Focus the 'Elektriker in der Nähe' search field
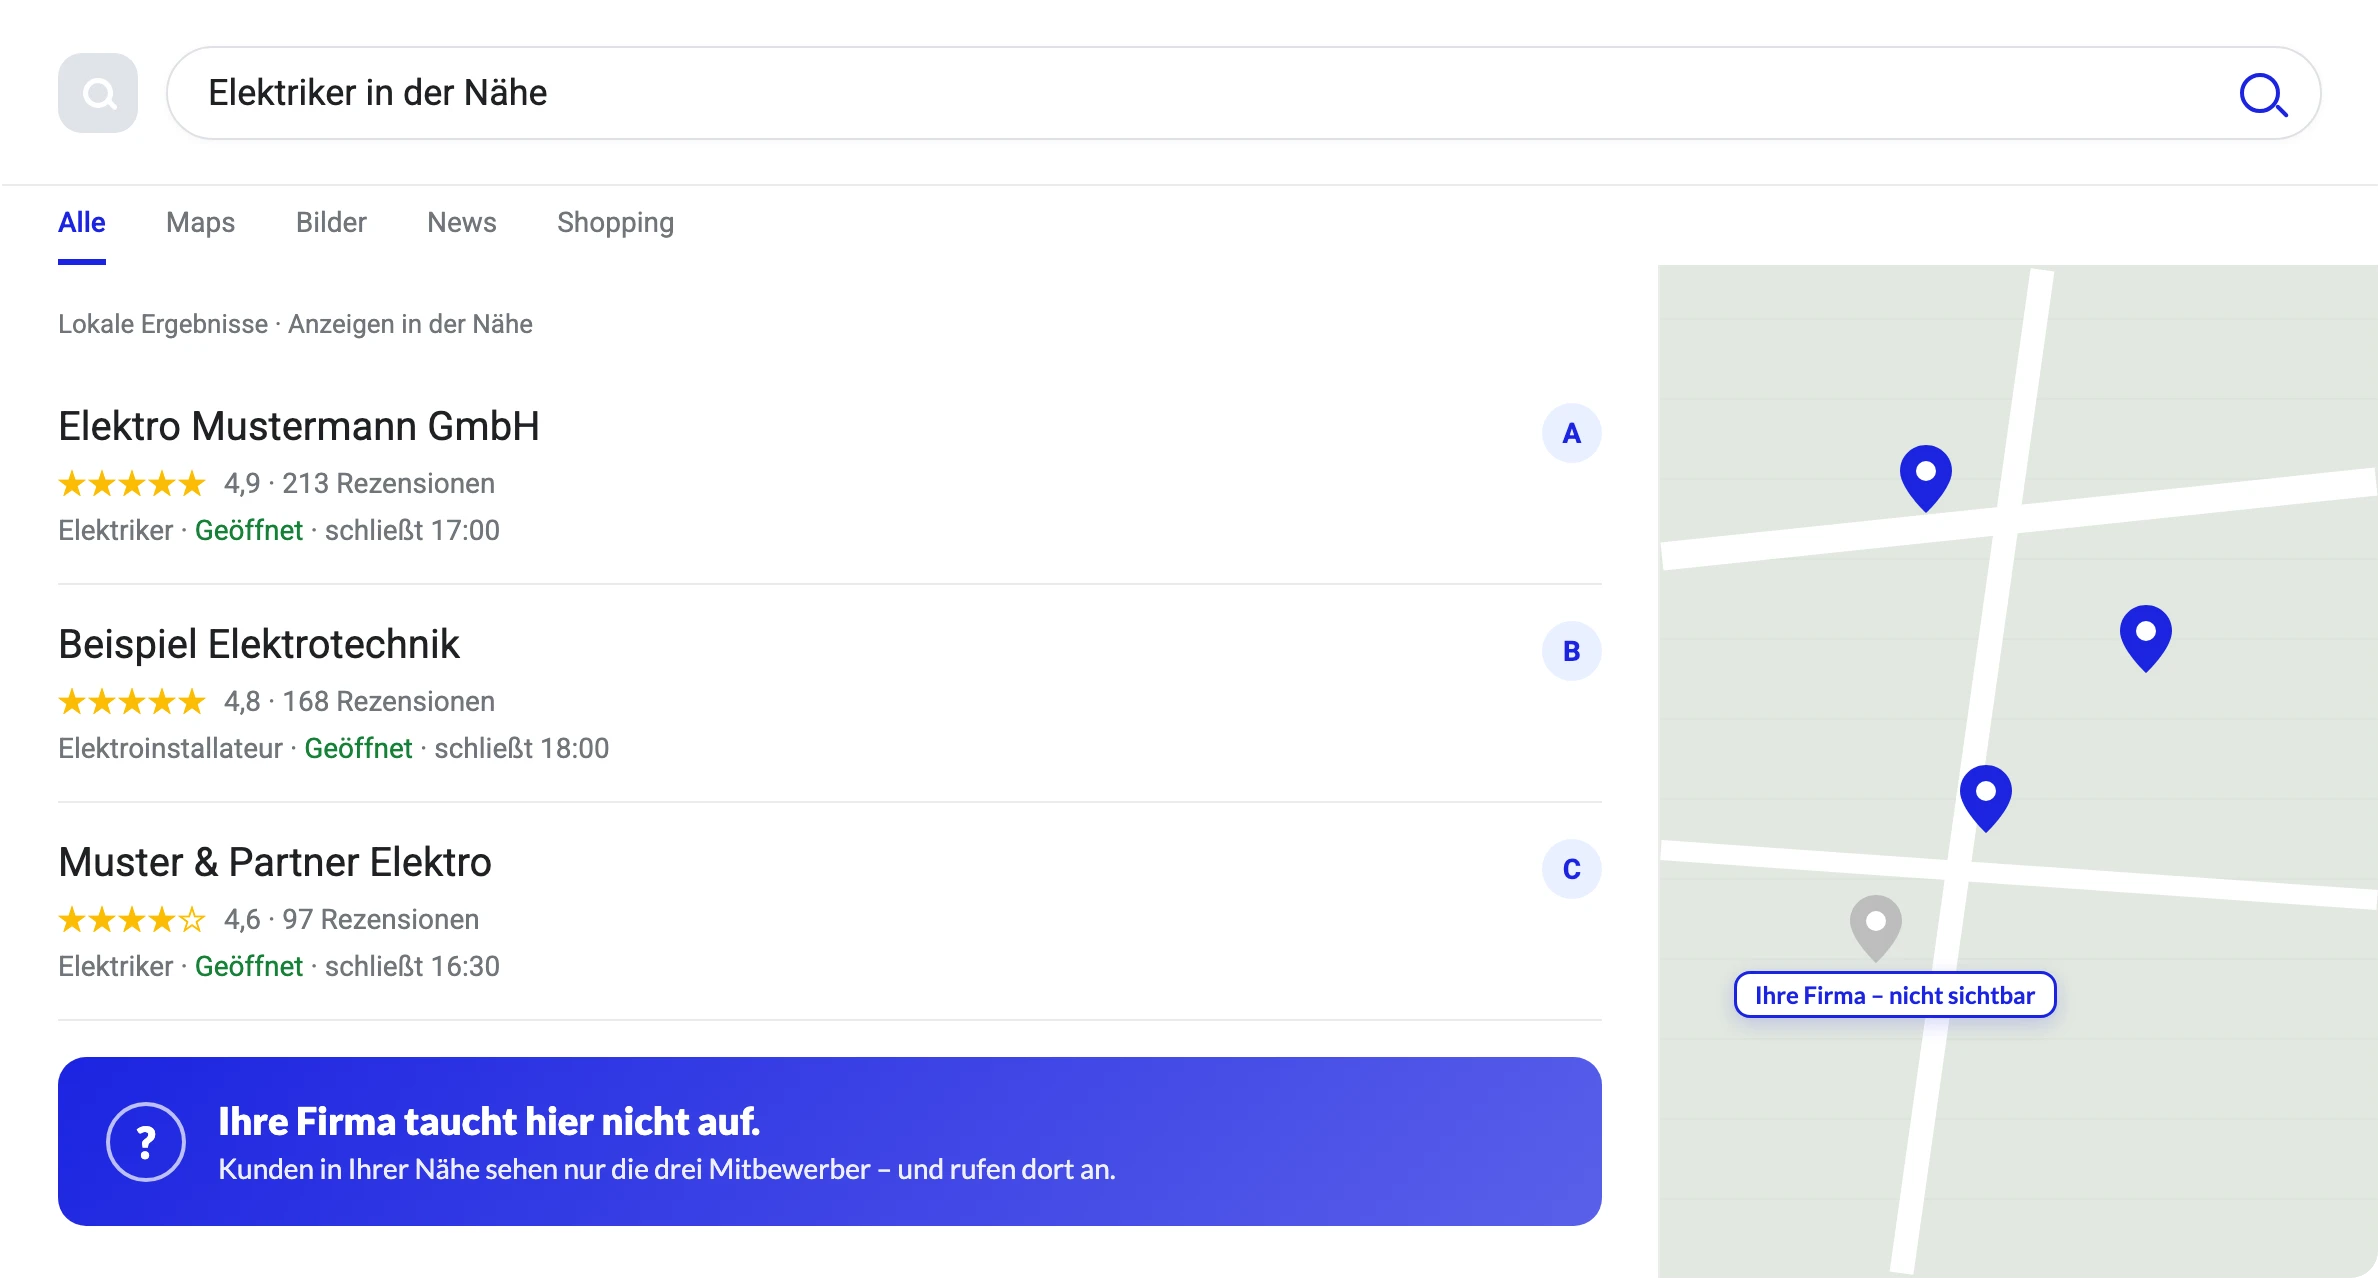This screenshot has width=2380, height=1280. (1243, 93)
